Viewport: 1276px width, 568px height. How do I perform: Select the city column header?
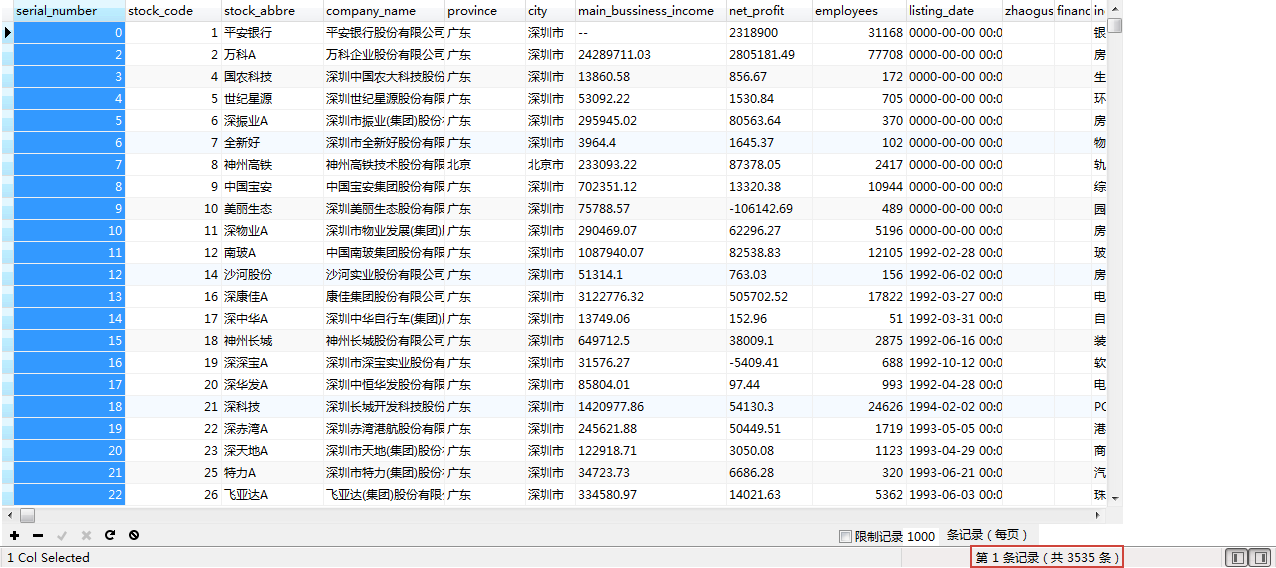[x=550, y=11]
